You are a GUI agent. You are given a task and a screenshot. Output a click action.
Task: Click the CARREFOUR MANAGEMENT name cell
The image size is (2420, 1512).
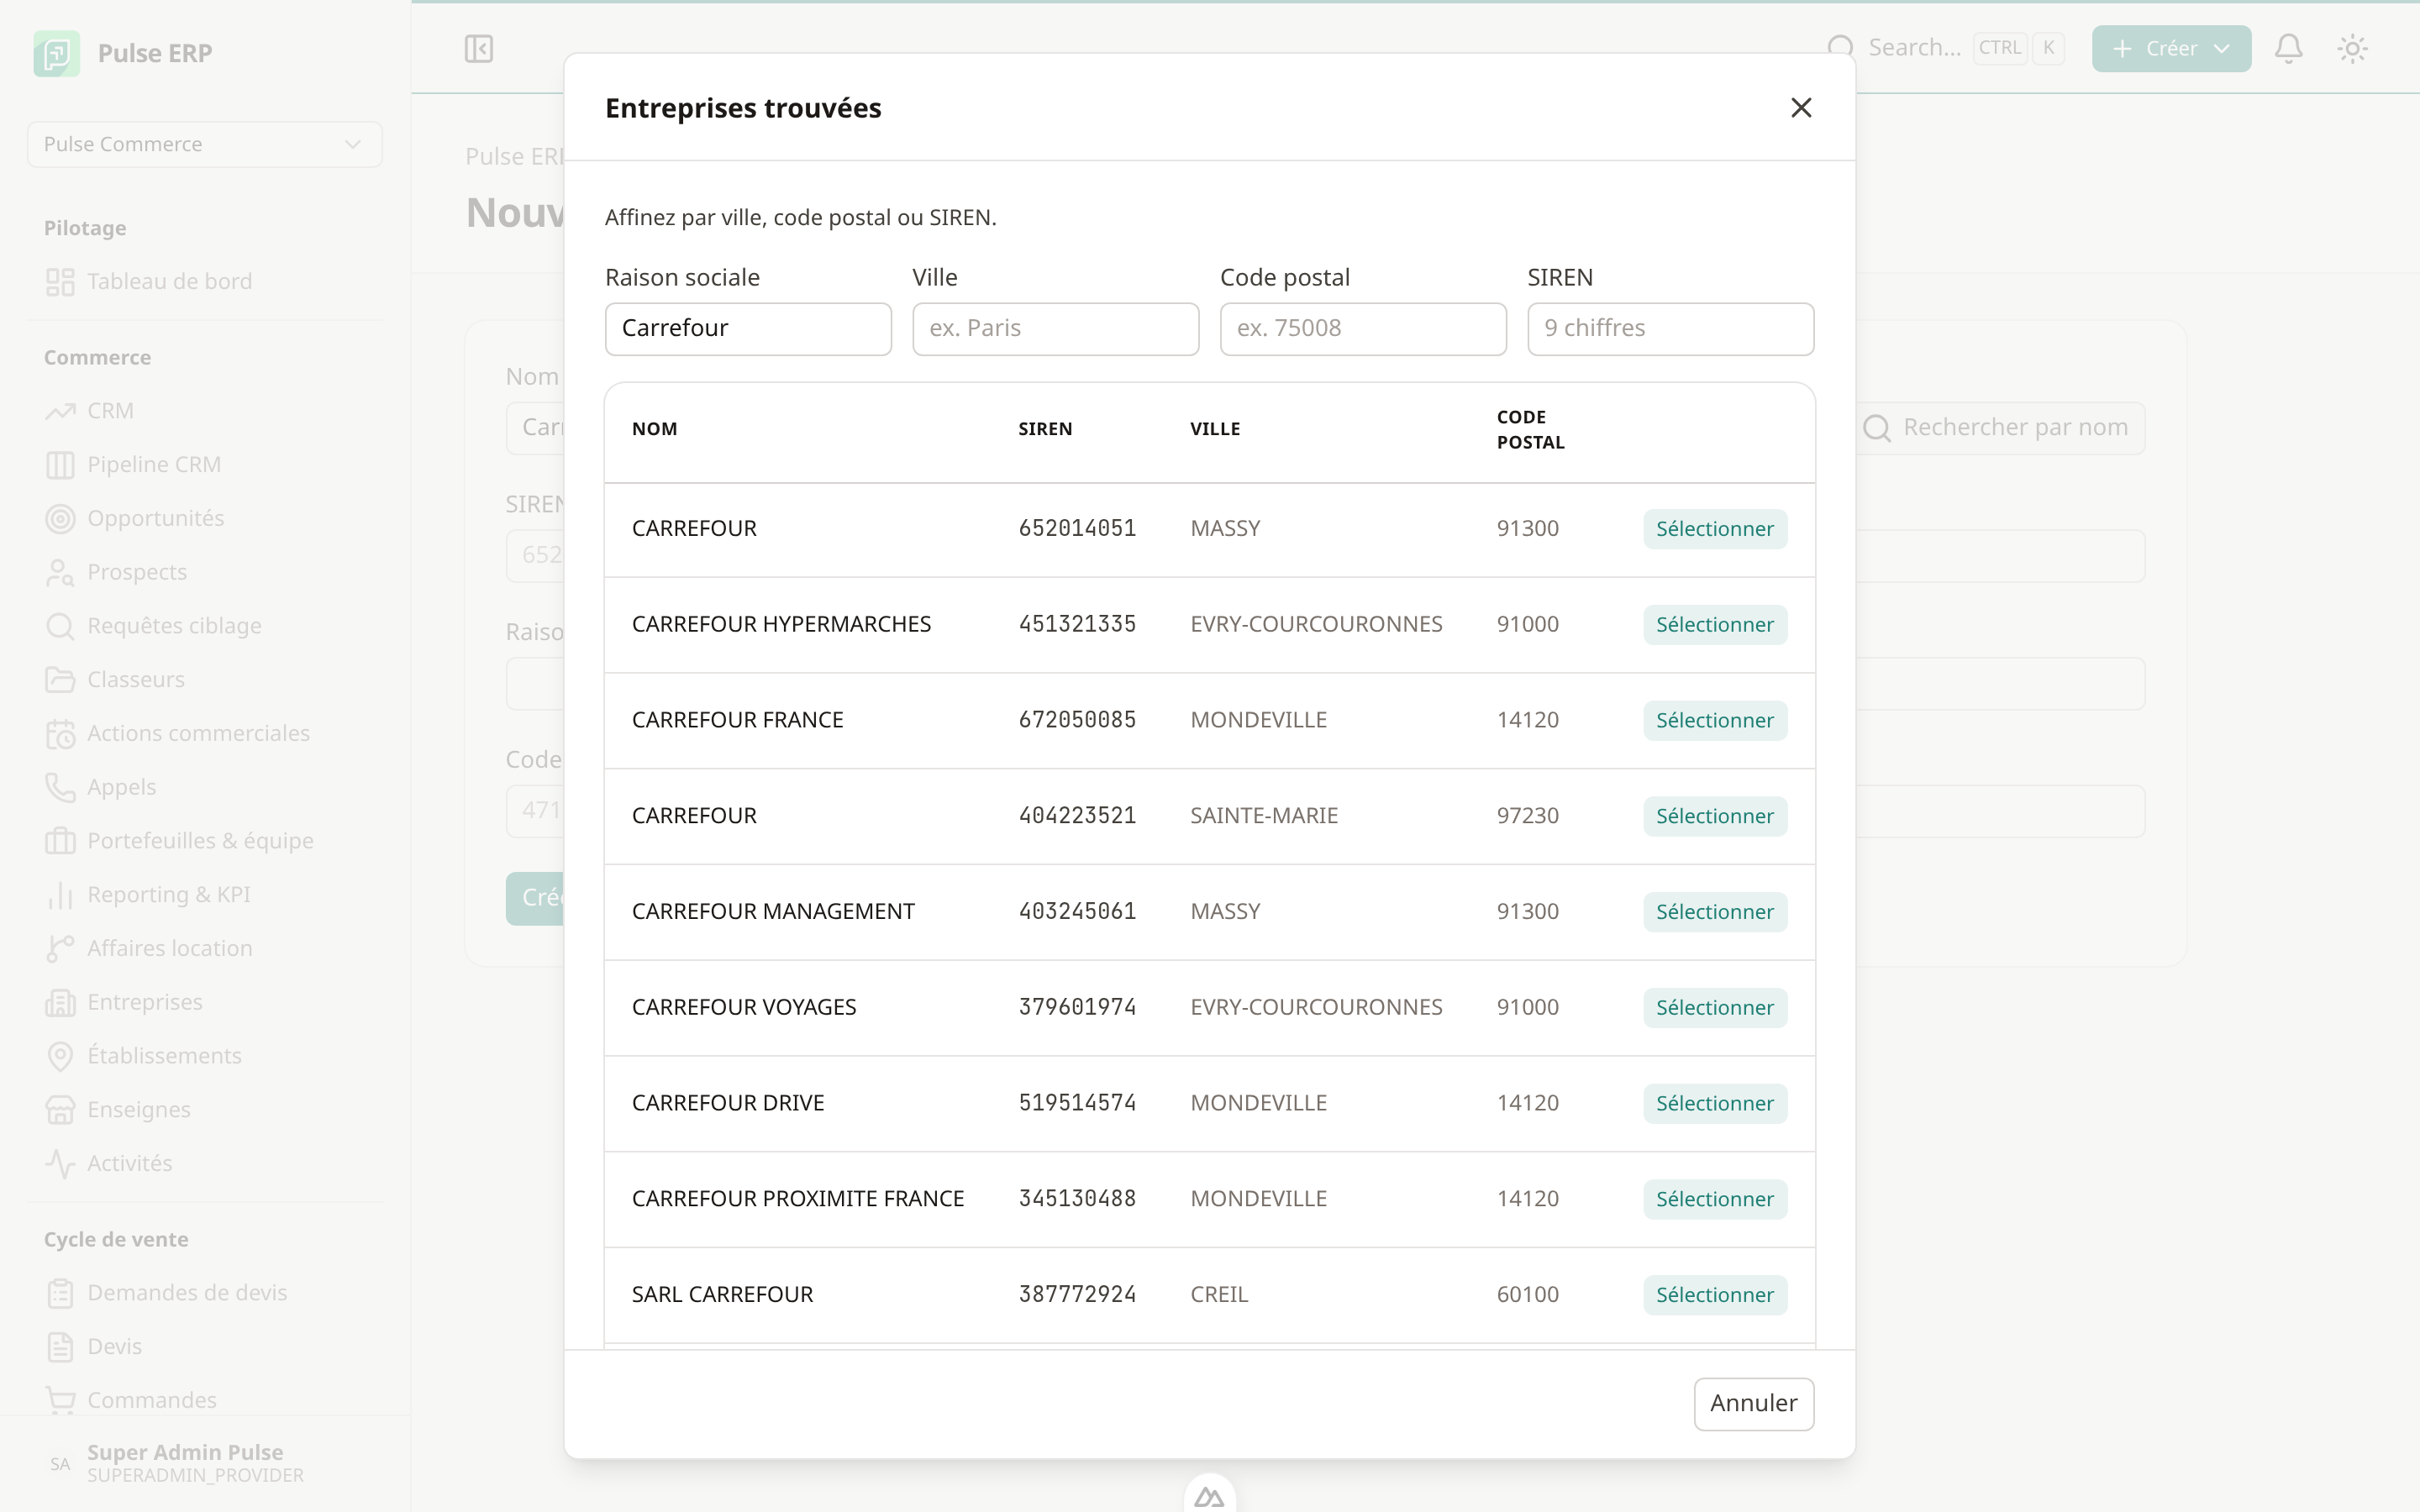point(773,911)
